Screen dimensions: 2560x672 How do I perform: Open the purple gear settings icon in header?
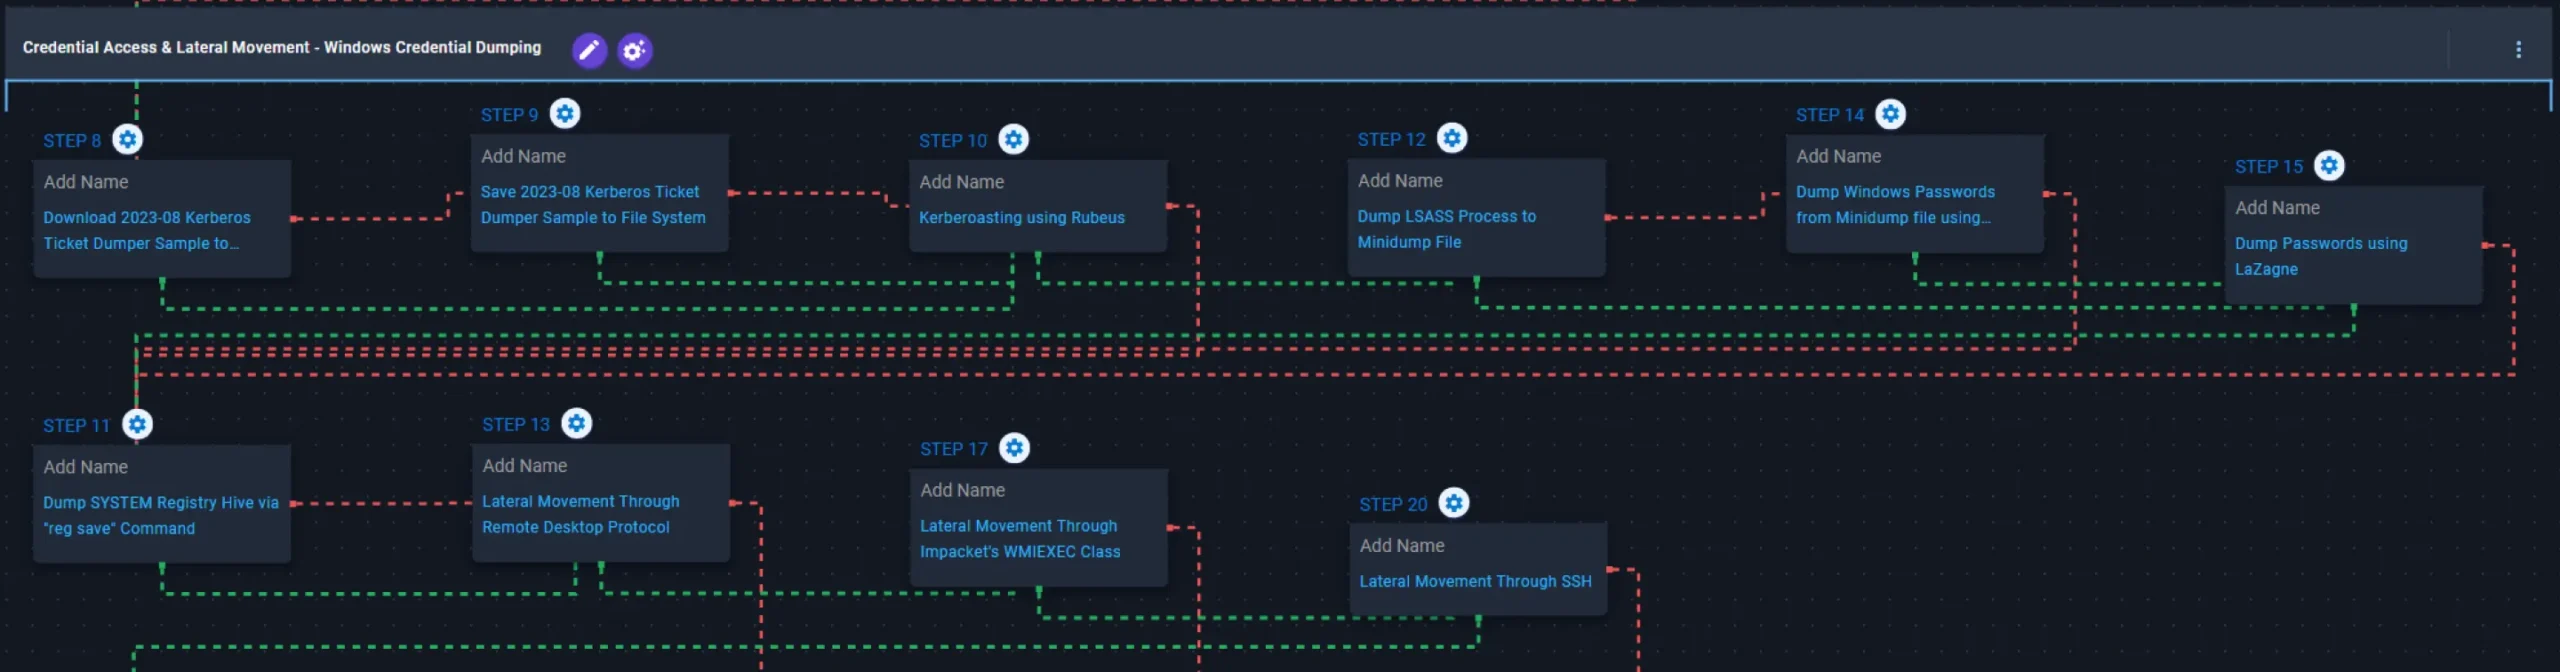pyautogui.click(x=634, y=50)
